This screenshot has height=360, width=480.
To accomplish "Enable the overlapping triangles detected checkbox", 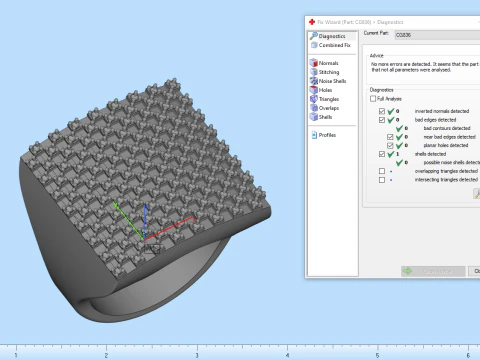I will [x=382, y=171].
